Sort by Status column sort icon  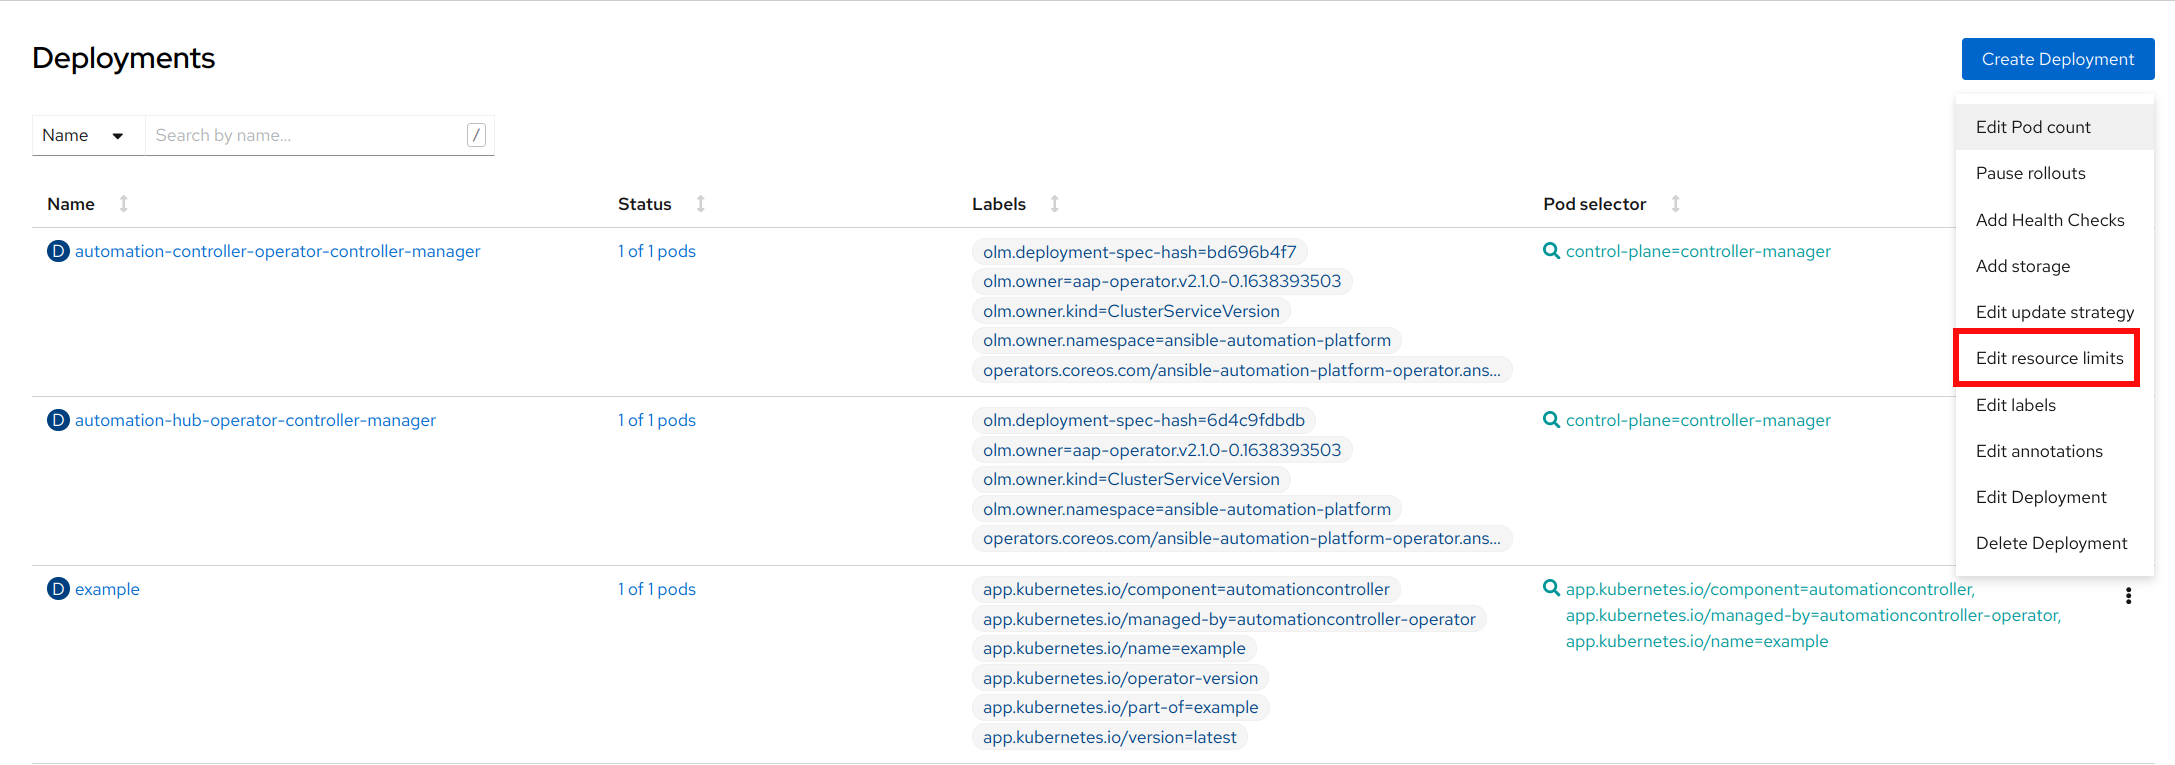(x=701, y=204)
